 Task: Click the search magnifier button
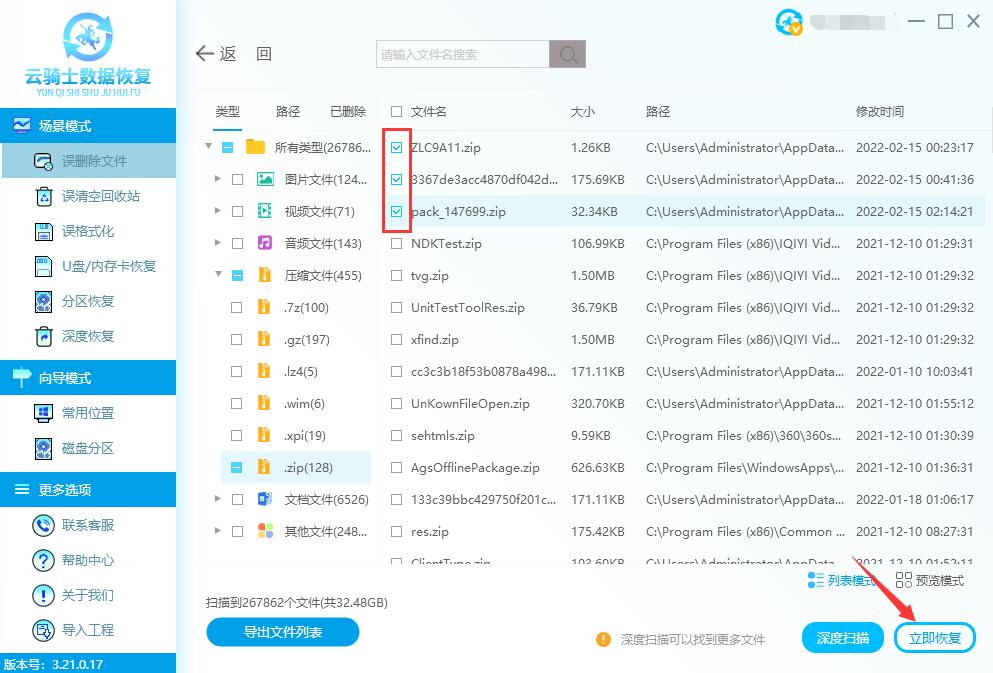tap(567, 54)
